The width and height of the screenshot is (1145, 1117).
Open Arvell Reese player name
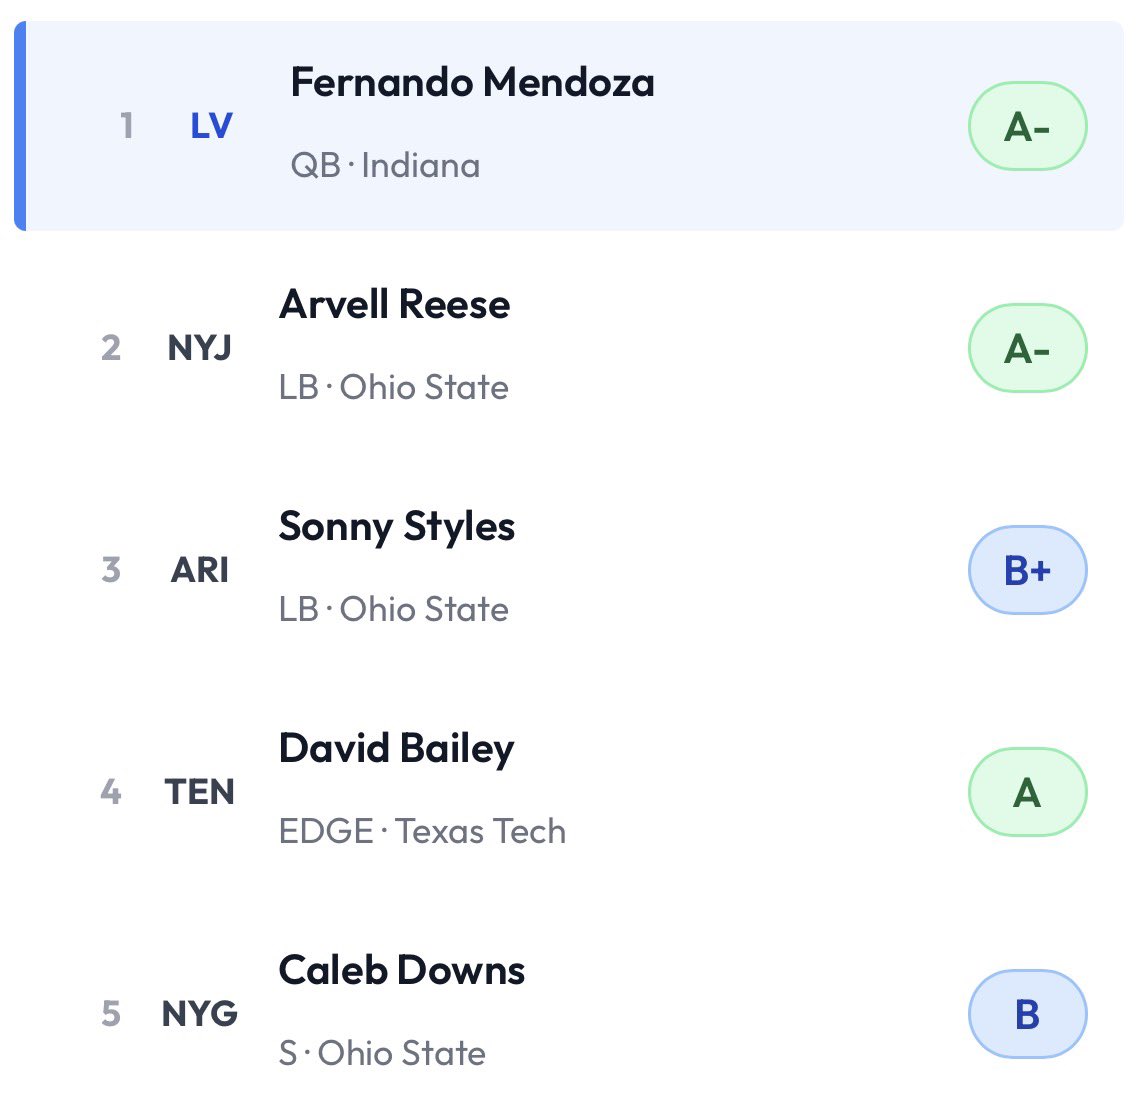coord(394,304)
